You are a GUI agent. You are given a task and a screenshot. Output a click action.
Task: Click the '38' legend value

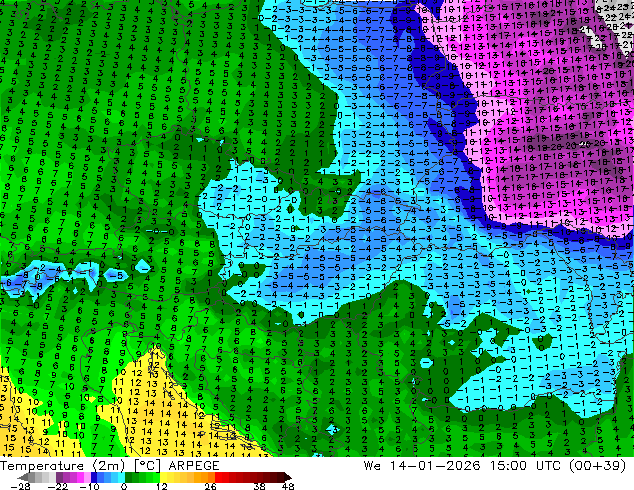tap(260, 486)
